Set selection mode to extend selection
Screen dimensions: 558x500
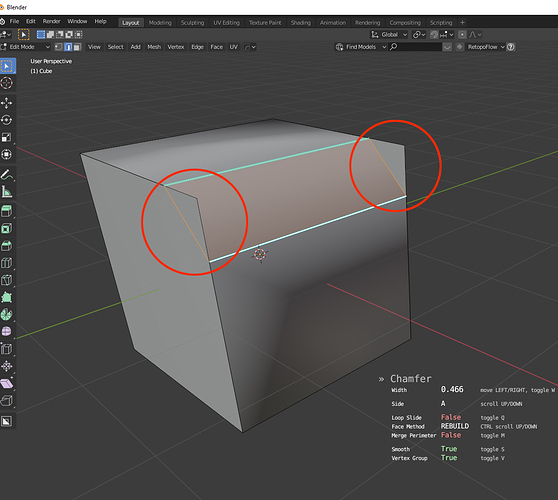pos(51,35)
